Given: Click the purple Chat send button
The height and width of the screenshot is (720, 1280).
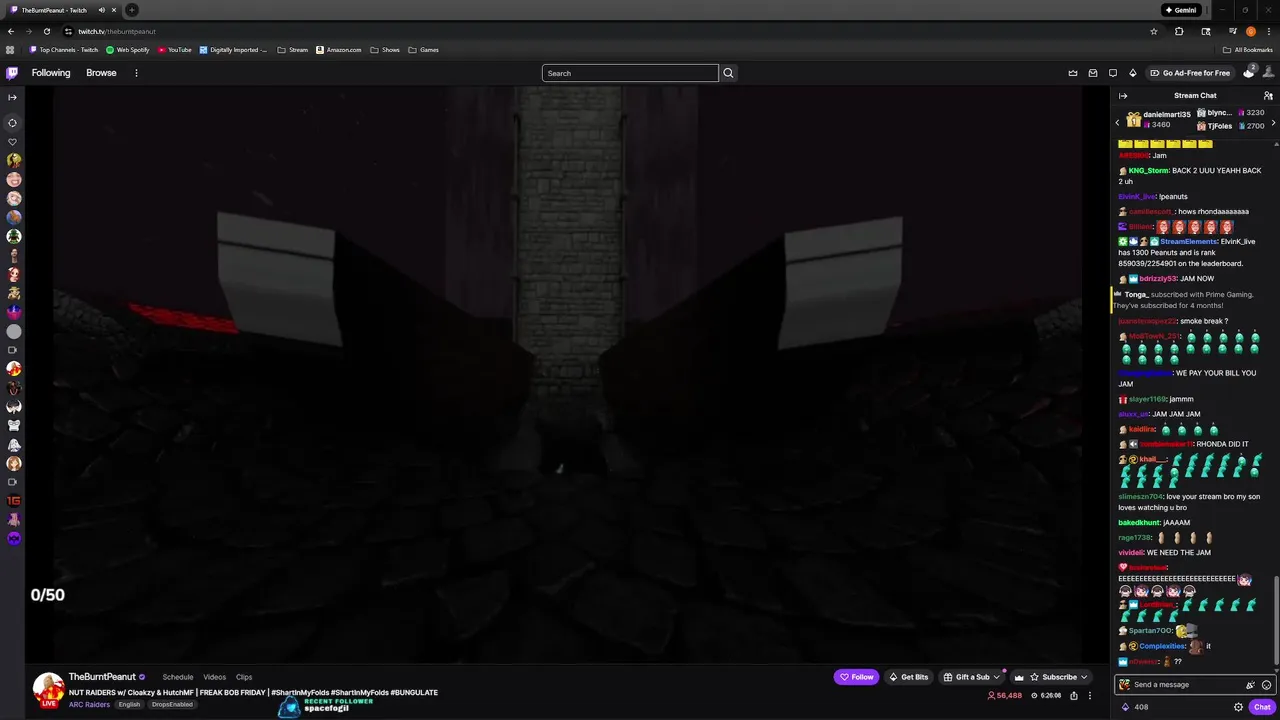Looking at the screenshot, I should point(1262,707).
